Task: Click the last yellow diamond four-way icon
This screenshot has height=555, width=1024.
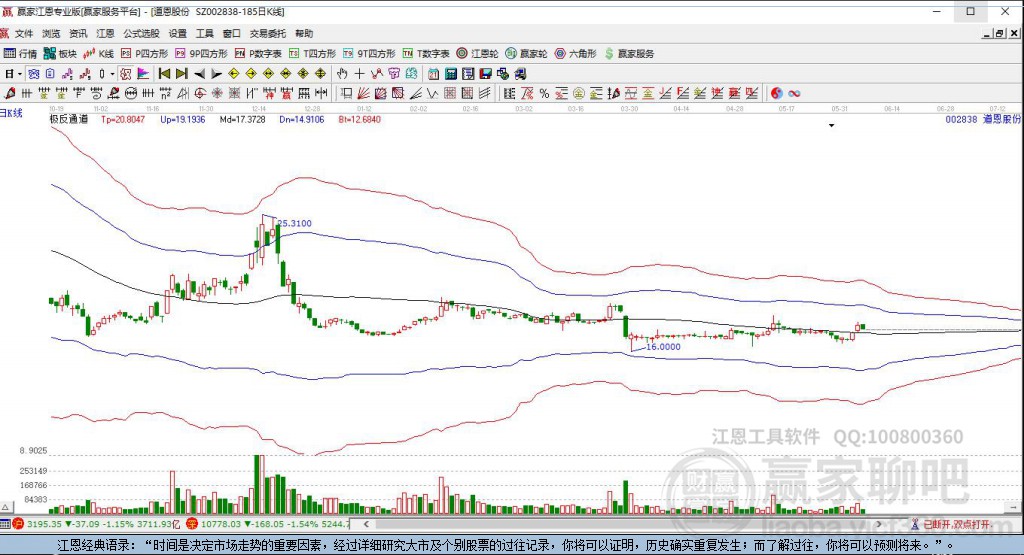Action: coord(320,74)
